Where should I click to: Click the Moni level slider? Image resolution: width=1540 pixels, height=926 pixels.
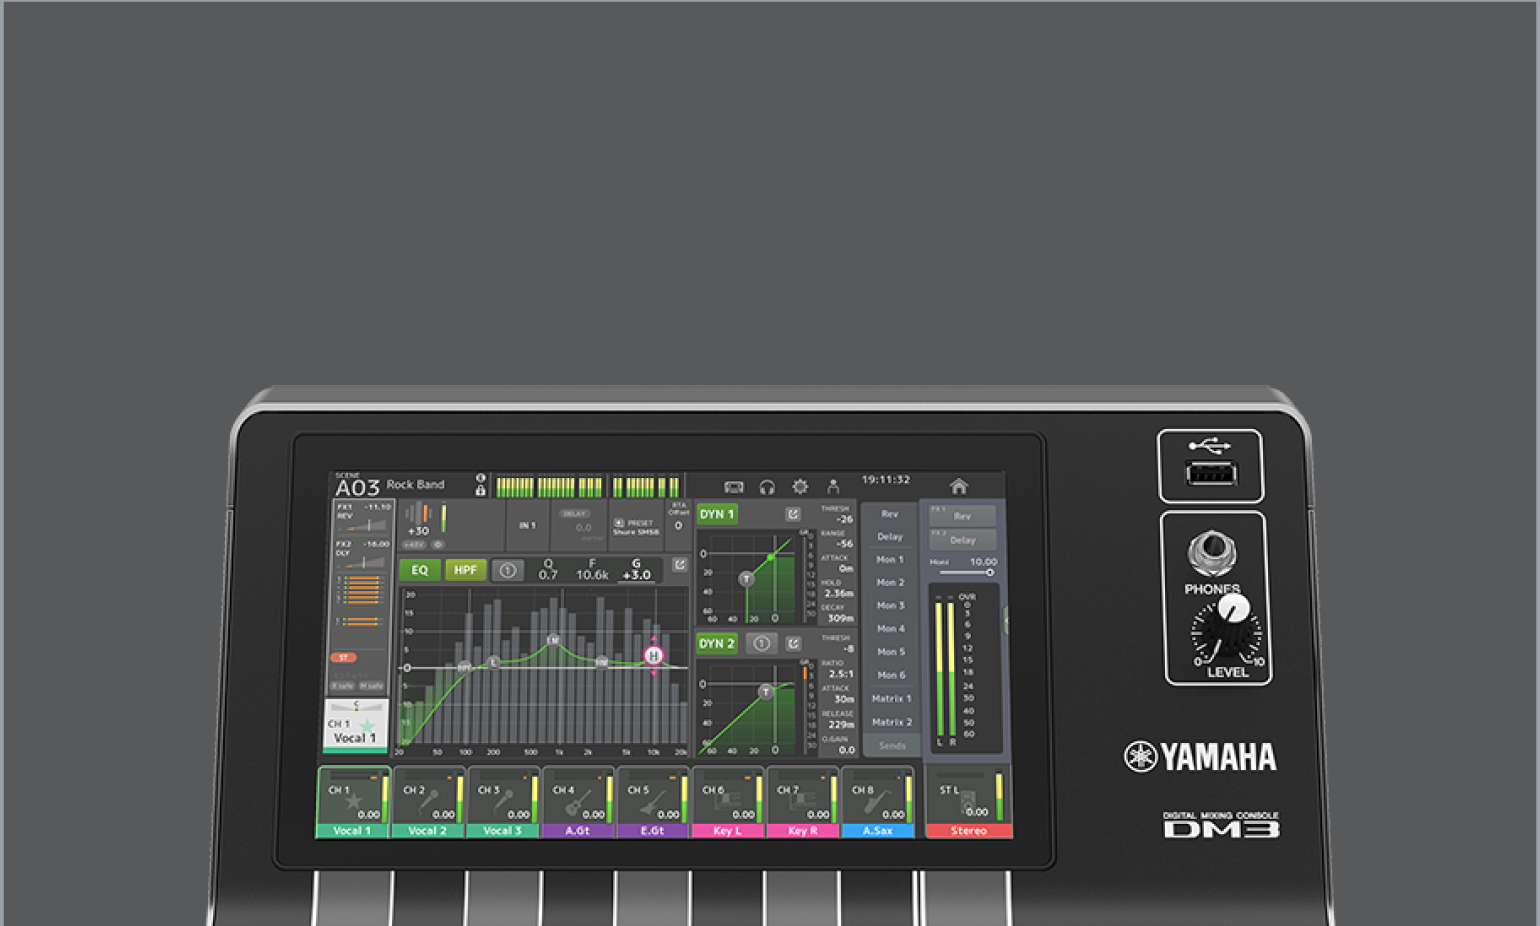[x=965, y=572]
